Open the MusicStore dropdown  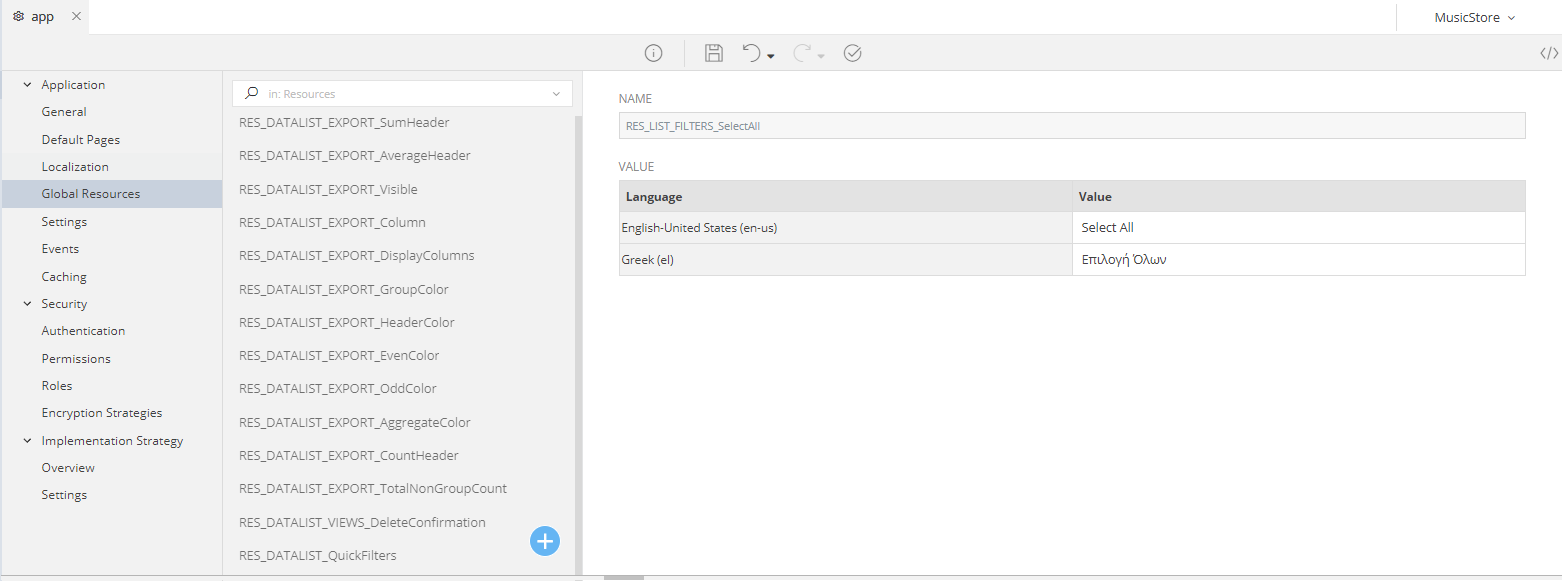1474,18
